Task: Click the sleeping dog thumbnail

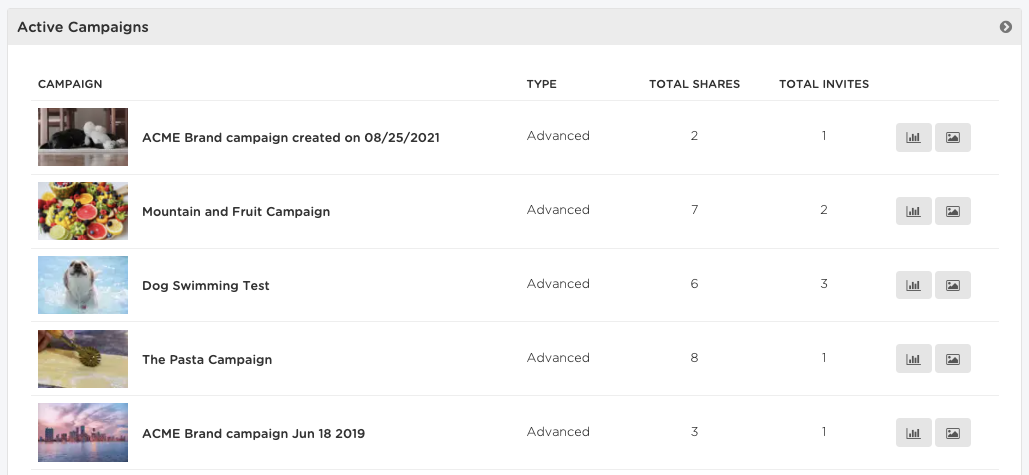Action: [x=83, y=137]
